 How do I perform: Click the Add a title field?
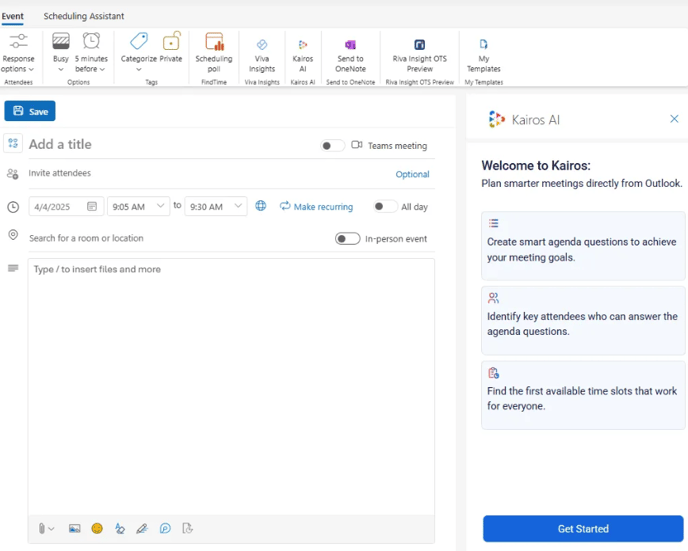pyautogui.click(x=171, y=144)
